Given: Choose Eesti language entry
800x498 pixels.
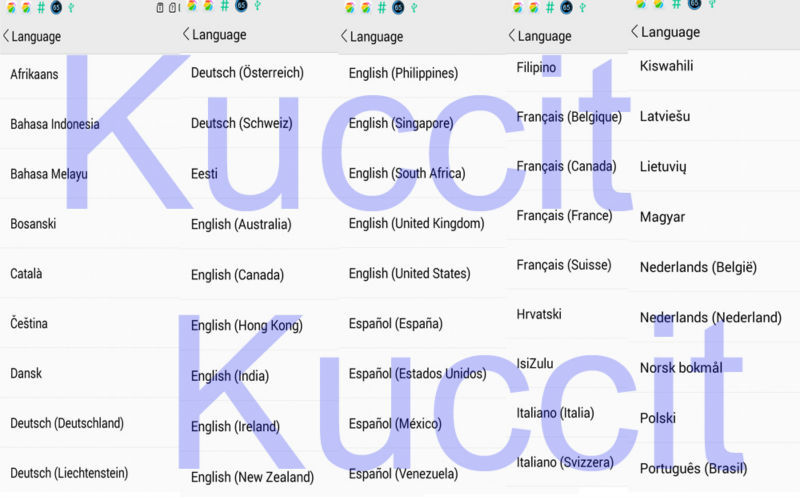Looking at the screenshot, I should tap(204, 174).
